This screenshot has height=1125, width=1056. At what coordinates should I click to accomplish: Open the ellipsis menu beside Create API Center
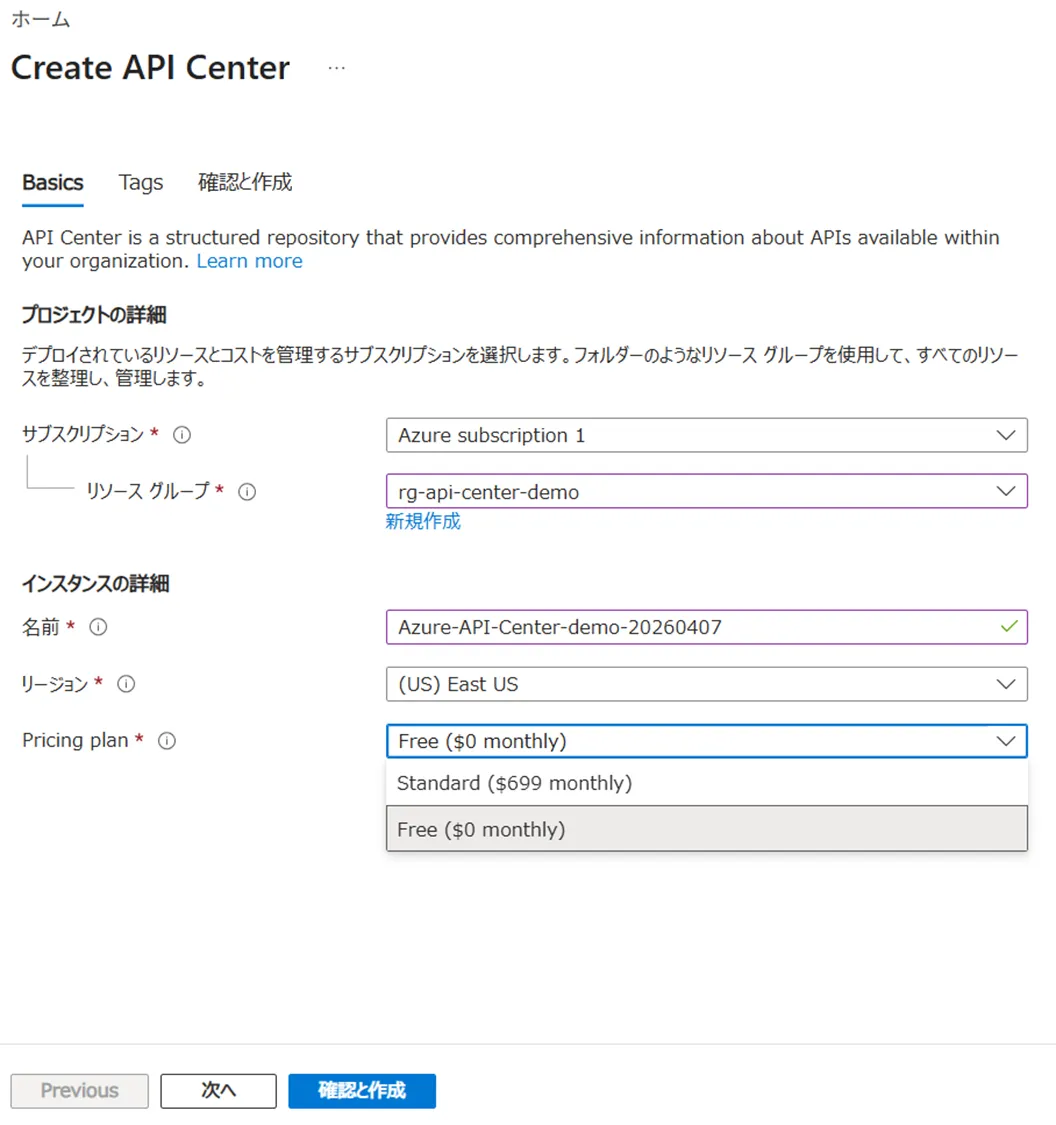(336, 68)
